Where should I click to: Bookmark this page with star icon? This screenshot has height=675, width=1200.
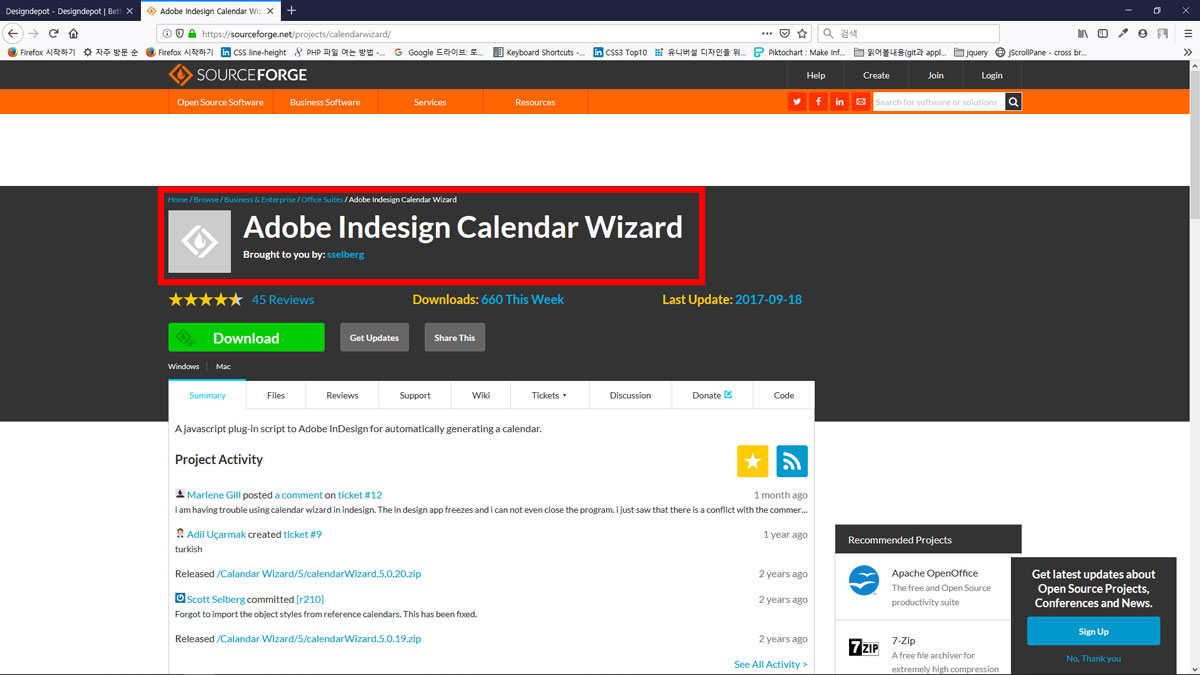[802, 33]
